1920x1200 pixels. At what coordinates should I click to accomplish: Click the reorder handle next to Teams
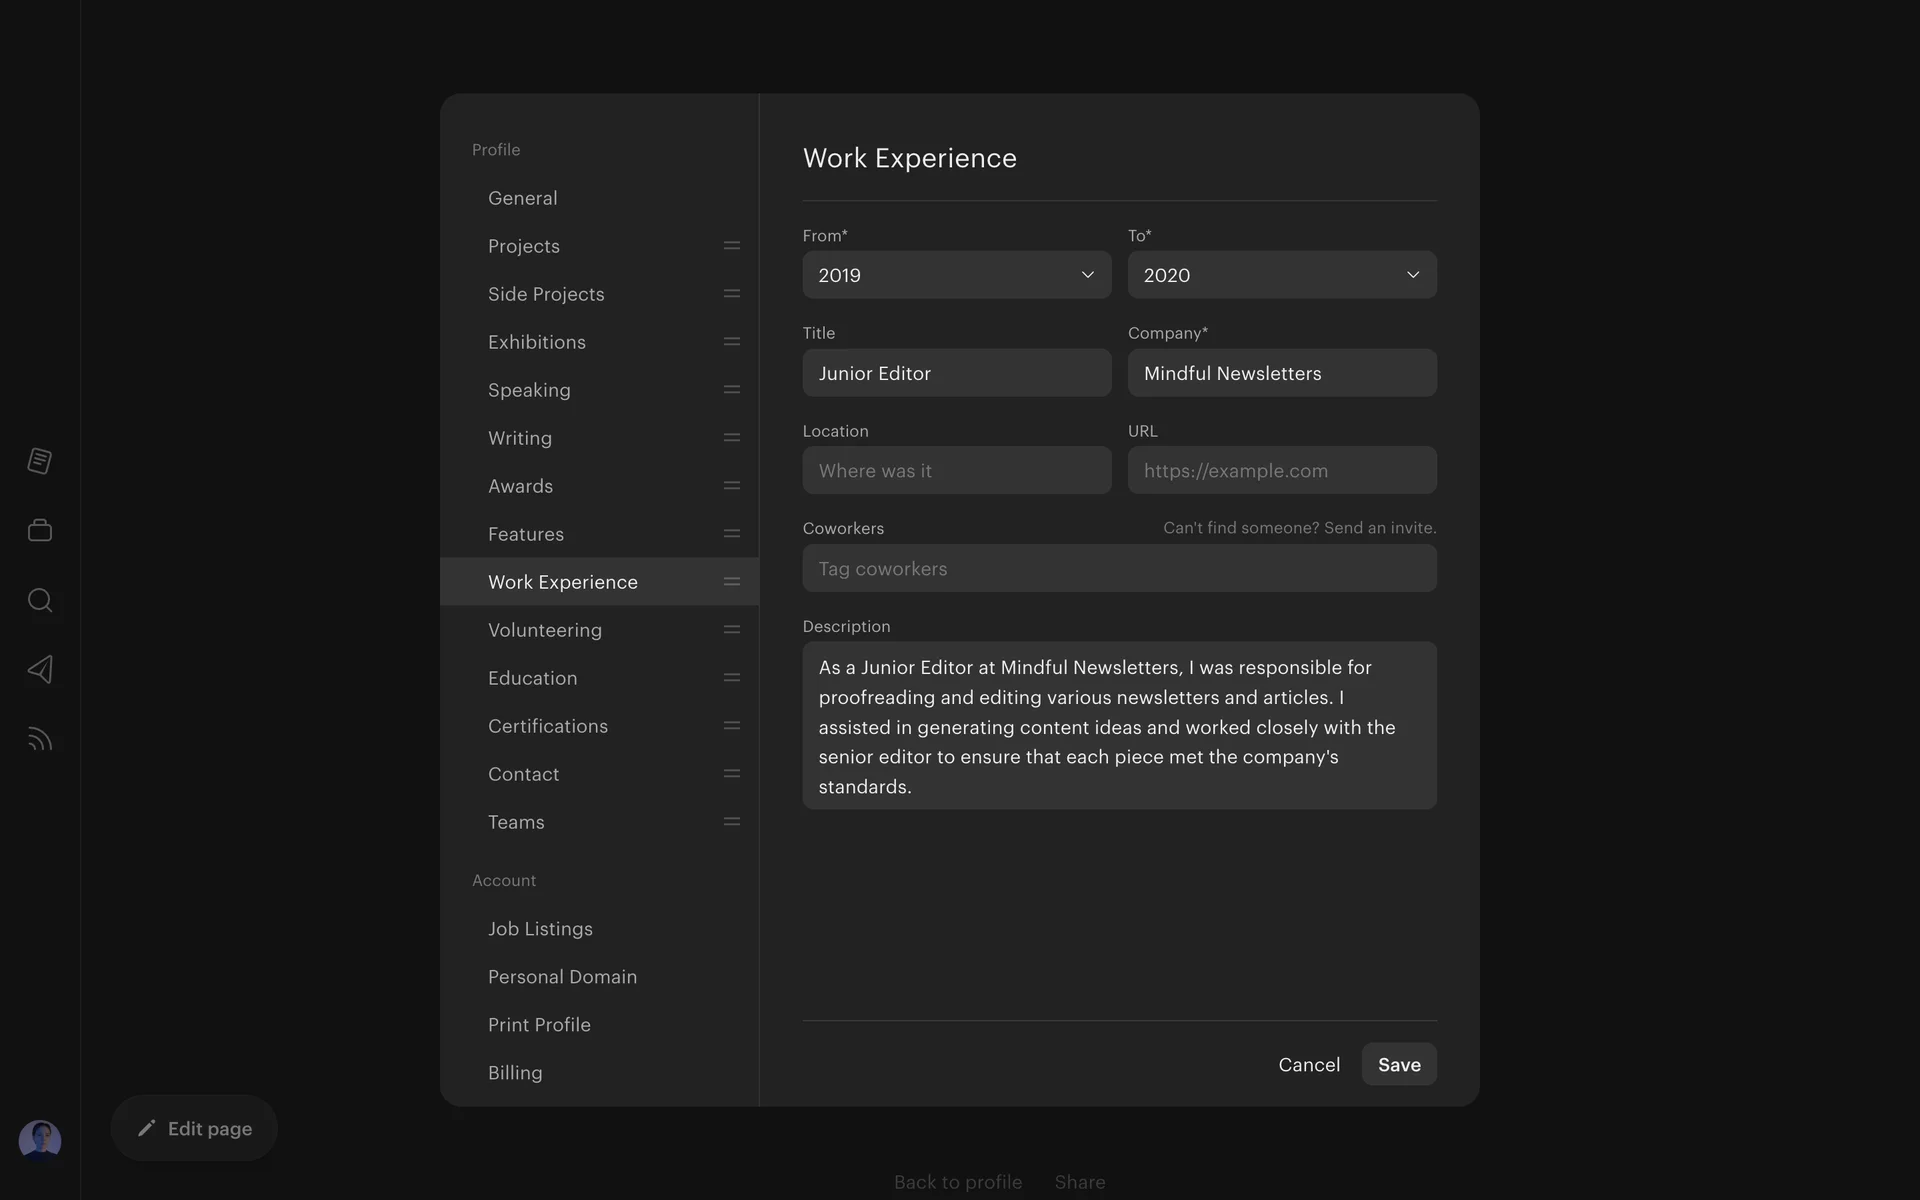[732, 822]
